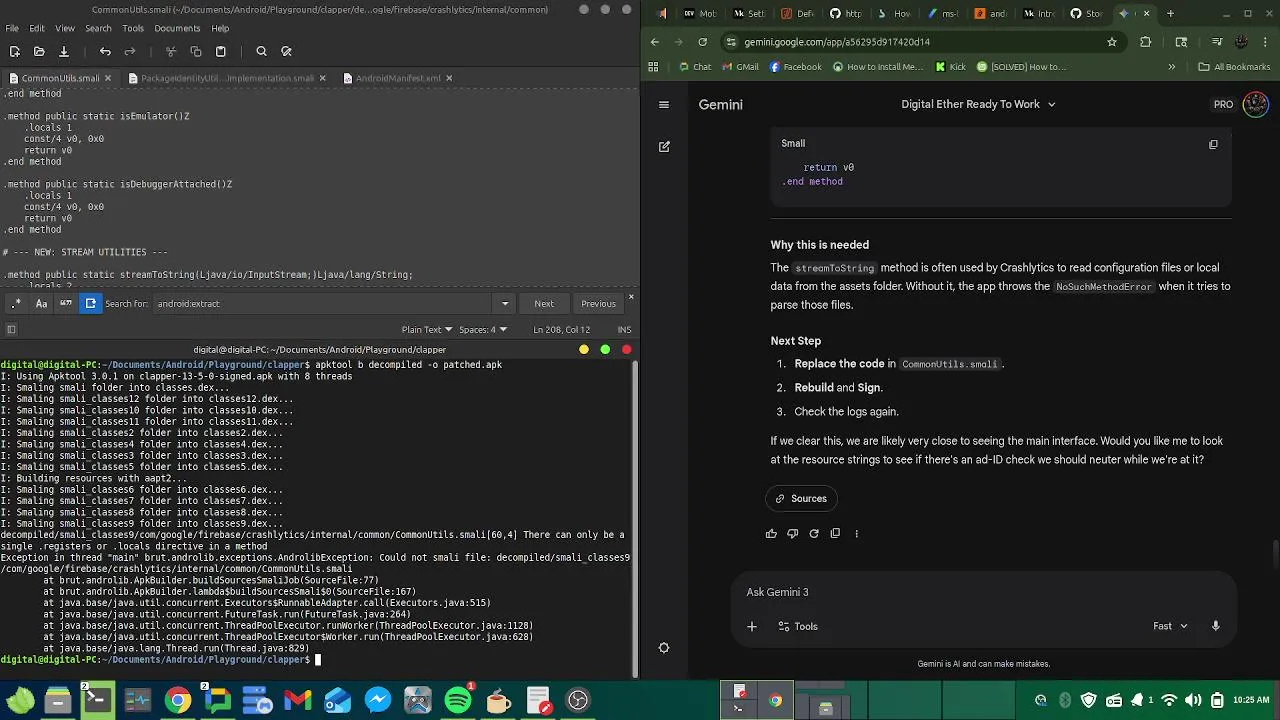1280x720 pixels.
Task: Open the Tools menu in editor
Action: [x=133, y=28]
